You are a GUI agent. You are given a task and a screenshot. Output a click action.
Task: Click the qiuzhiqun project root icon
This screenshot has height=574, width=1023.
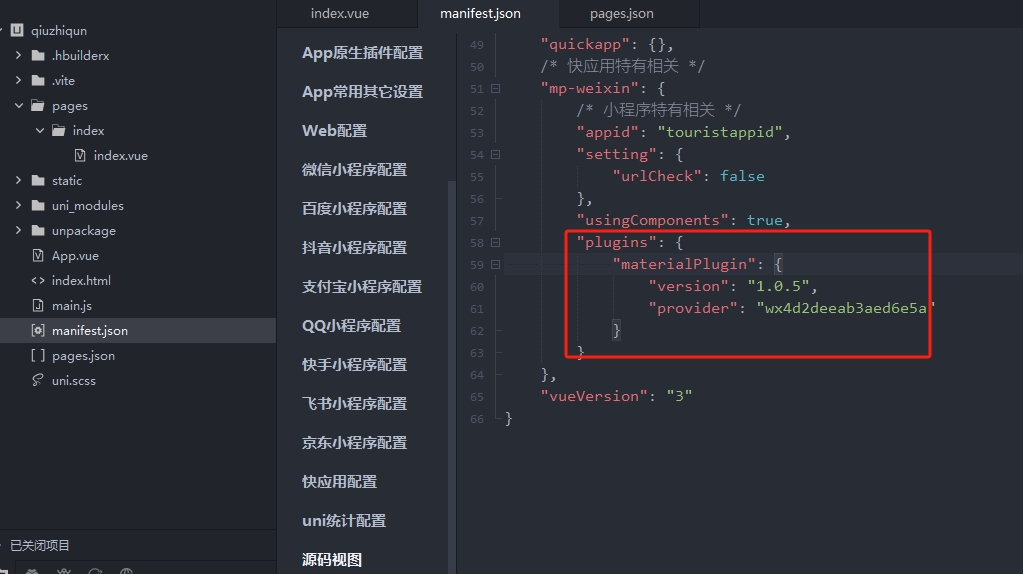coord(18,30)
